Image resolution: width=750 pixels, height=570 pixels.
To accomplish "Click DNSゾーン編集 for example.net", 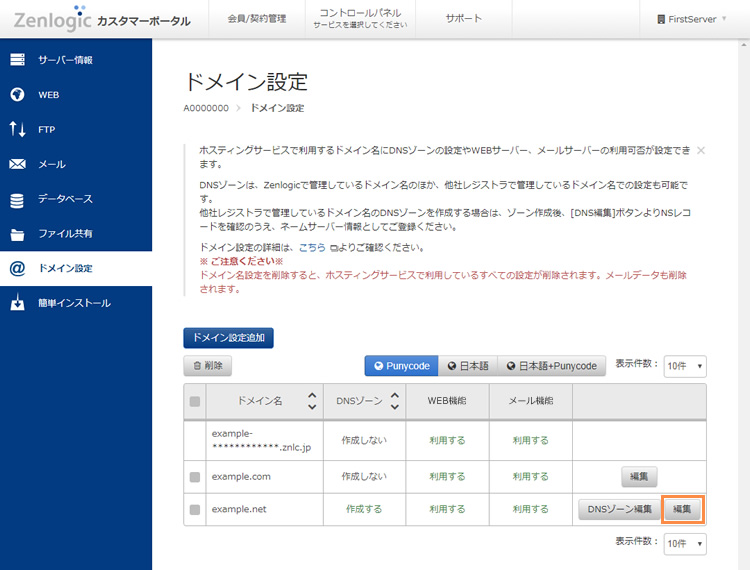I will 619,509.
